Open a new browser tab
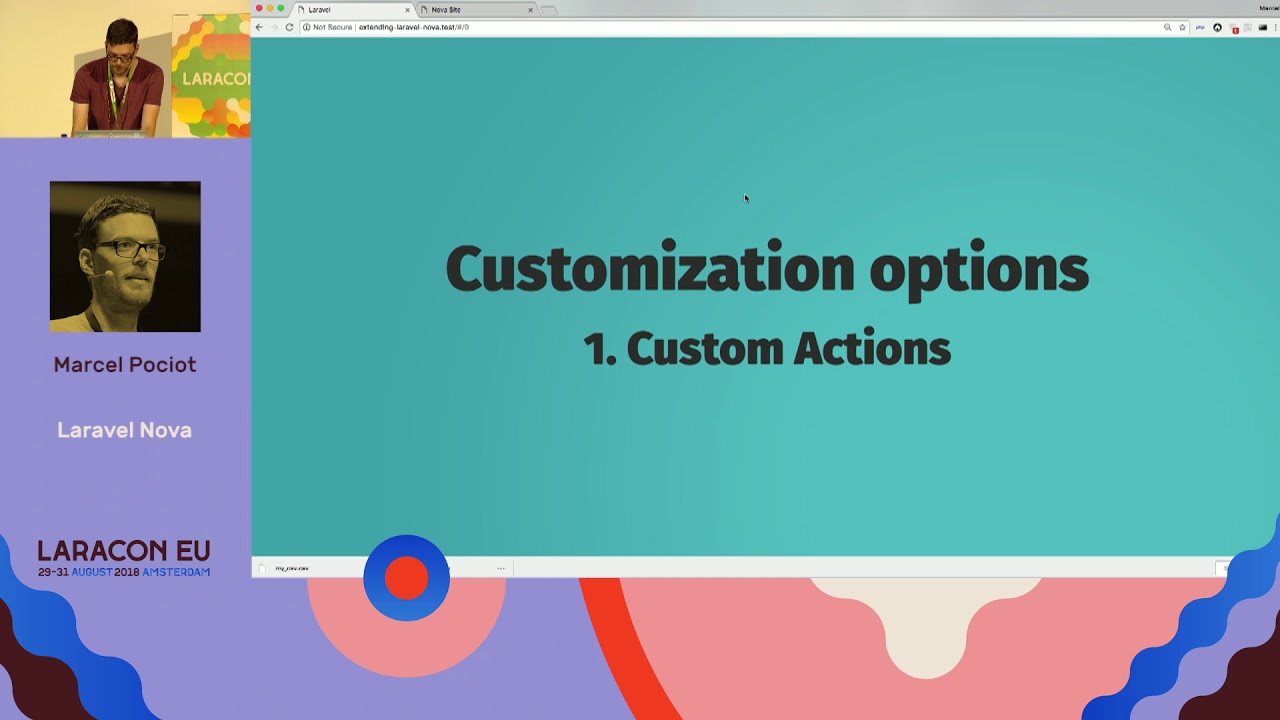 pos(548,10)
